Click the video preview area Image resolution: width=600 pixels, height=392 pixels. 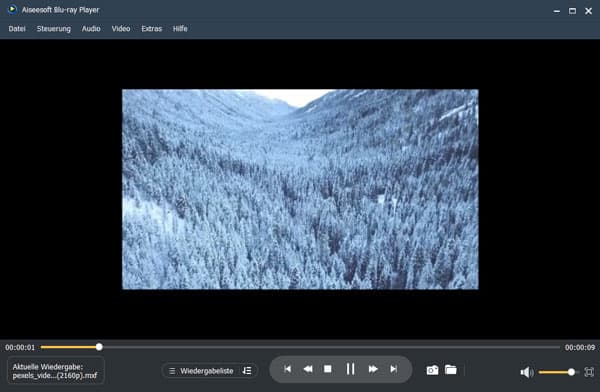[x=300, y=189]
